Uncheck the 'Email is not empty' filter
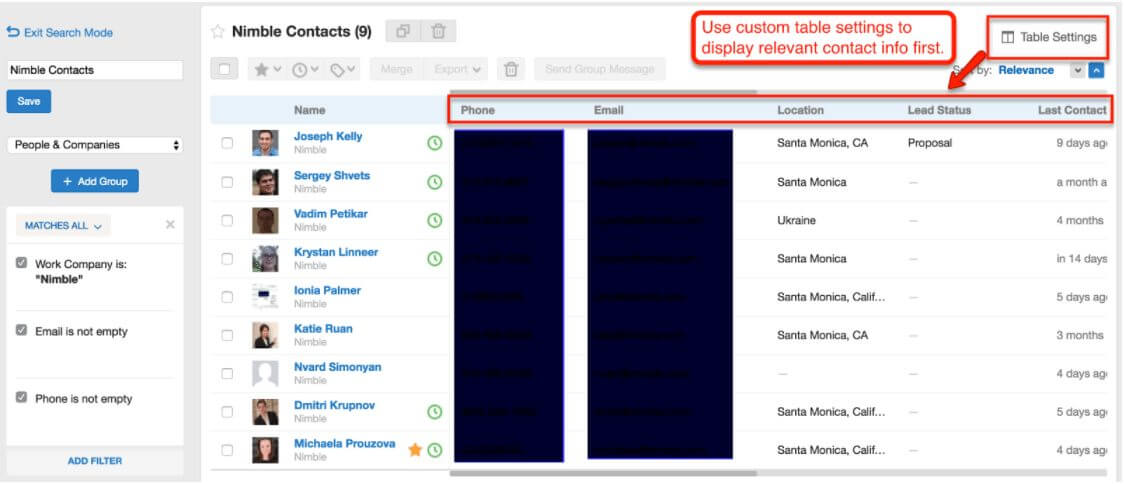The image size is (1124, 484). coord(21,331)
